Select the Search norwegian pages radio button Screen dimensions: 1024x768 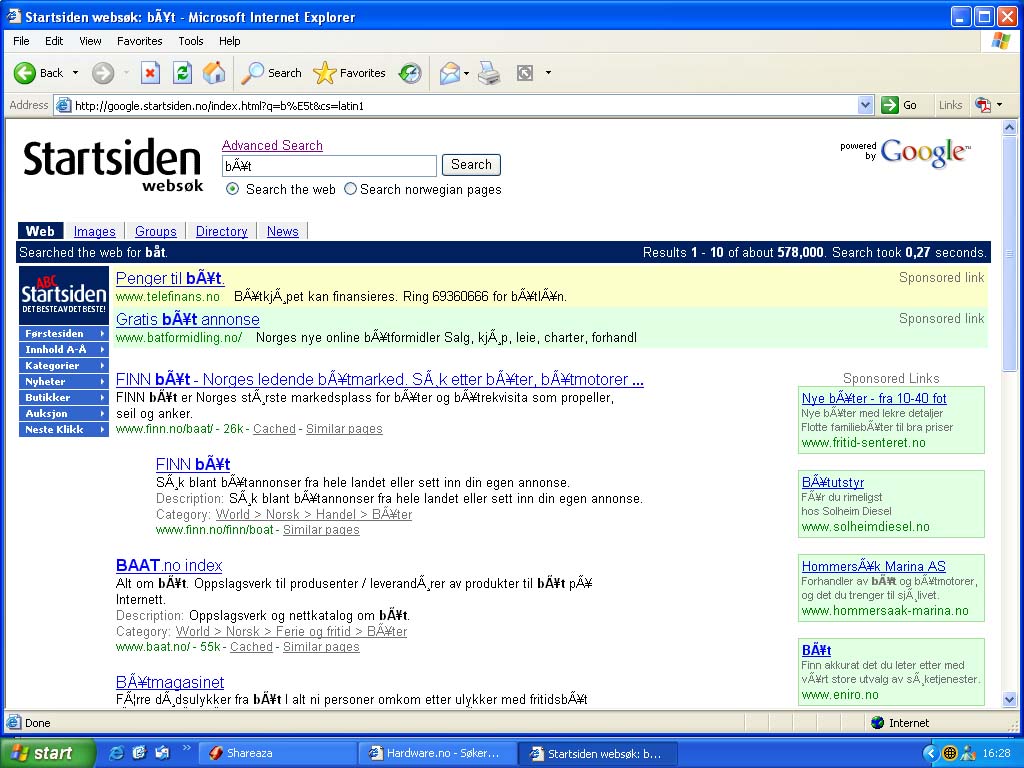point(350,189)
